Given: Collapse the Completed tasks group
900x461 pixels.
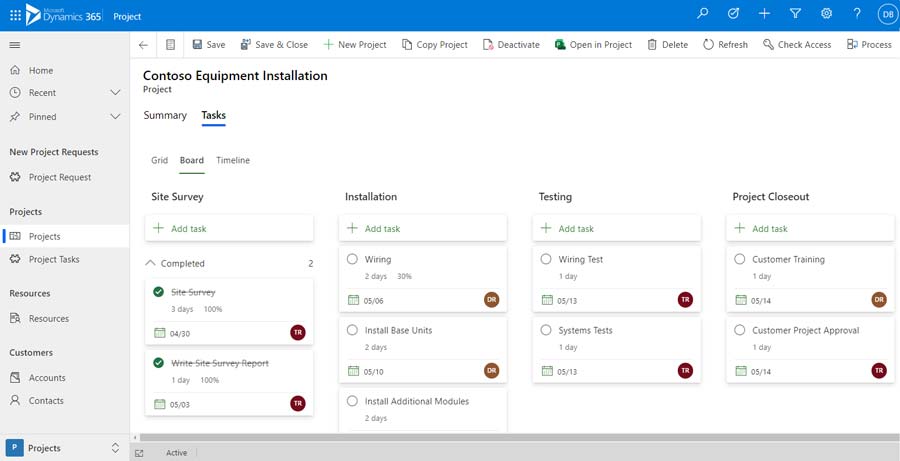Looking at the screenshot, I should click(x=151, y=263).
